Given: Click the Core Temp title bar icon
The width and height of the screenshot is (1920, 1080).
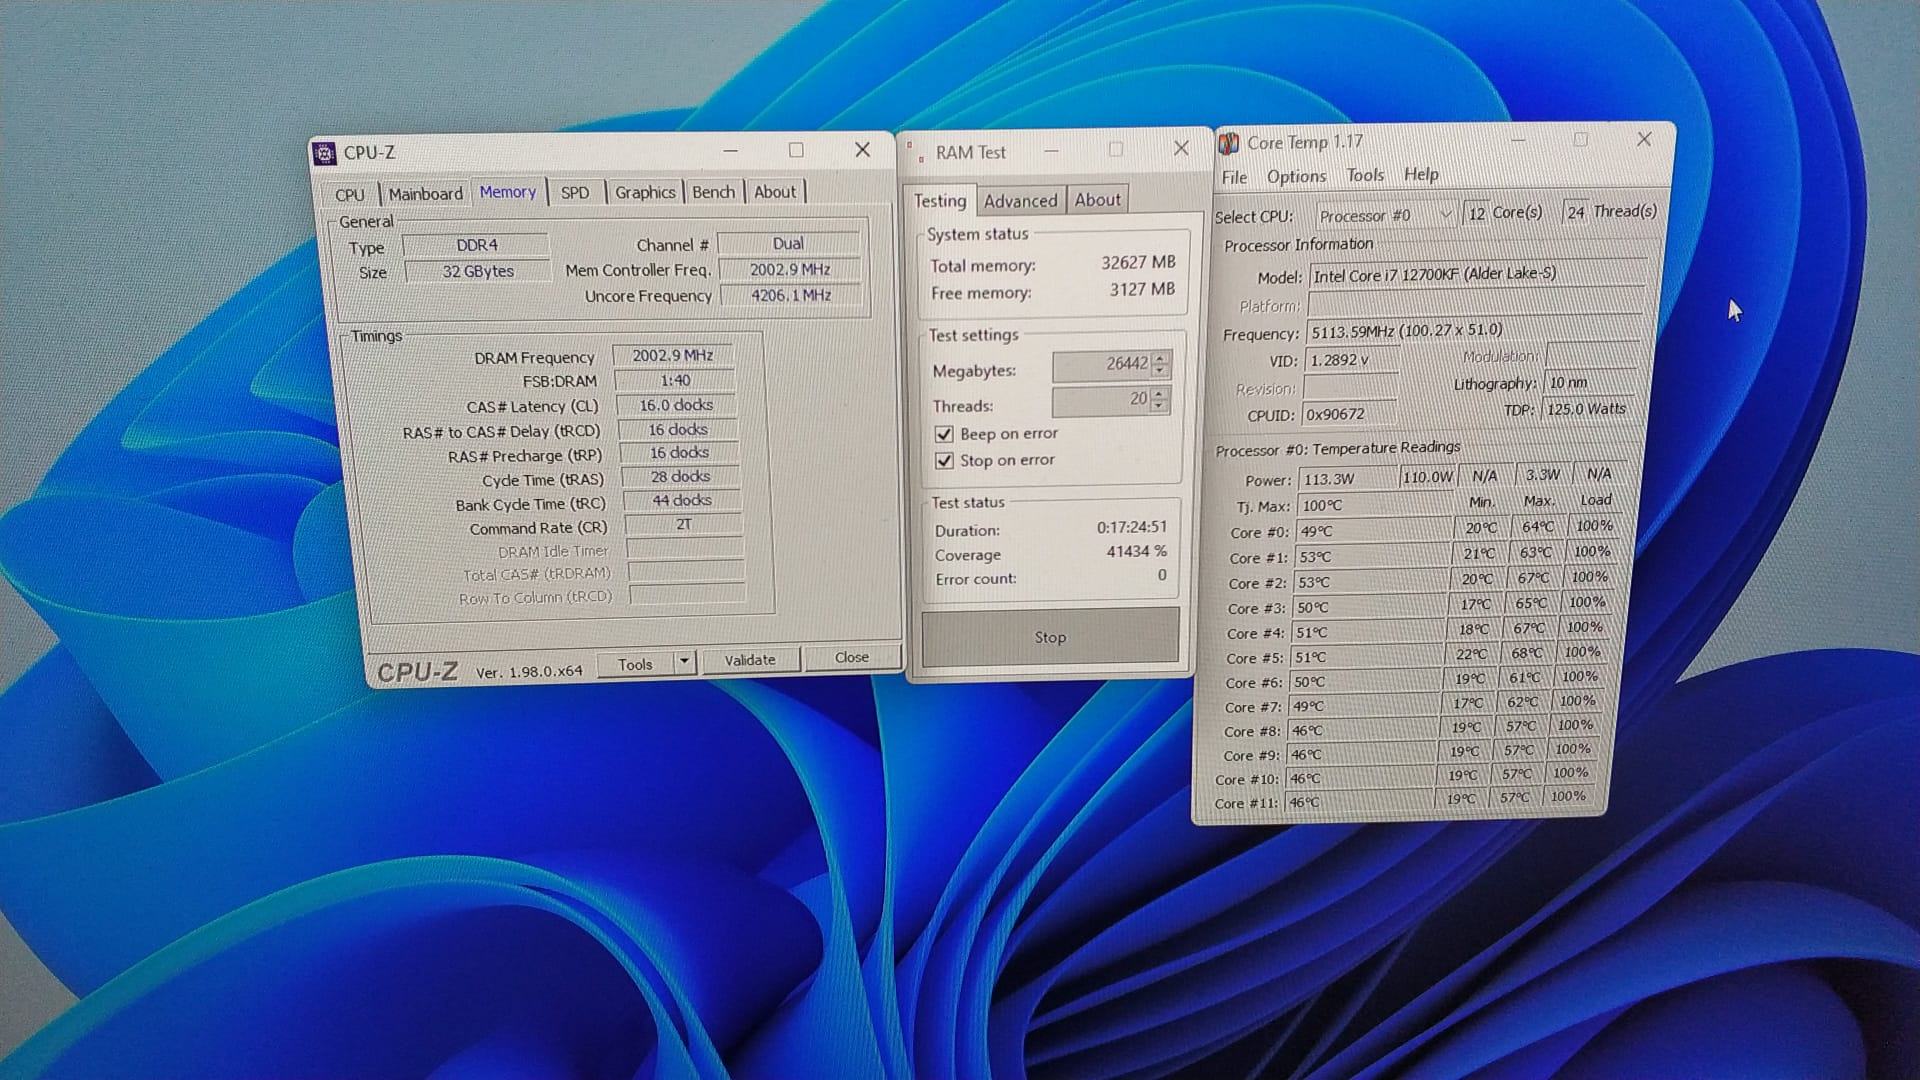Looking at the screenshot, I should click(1229, 144).
